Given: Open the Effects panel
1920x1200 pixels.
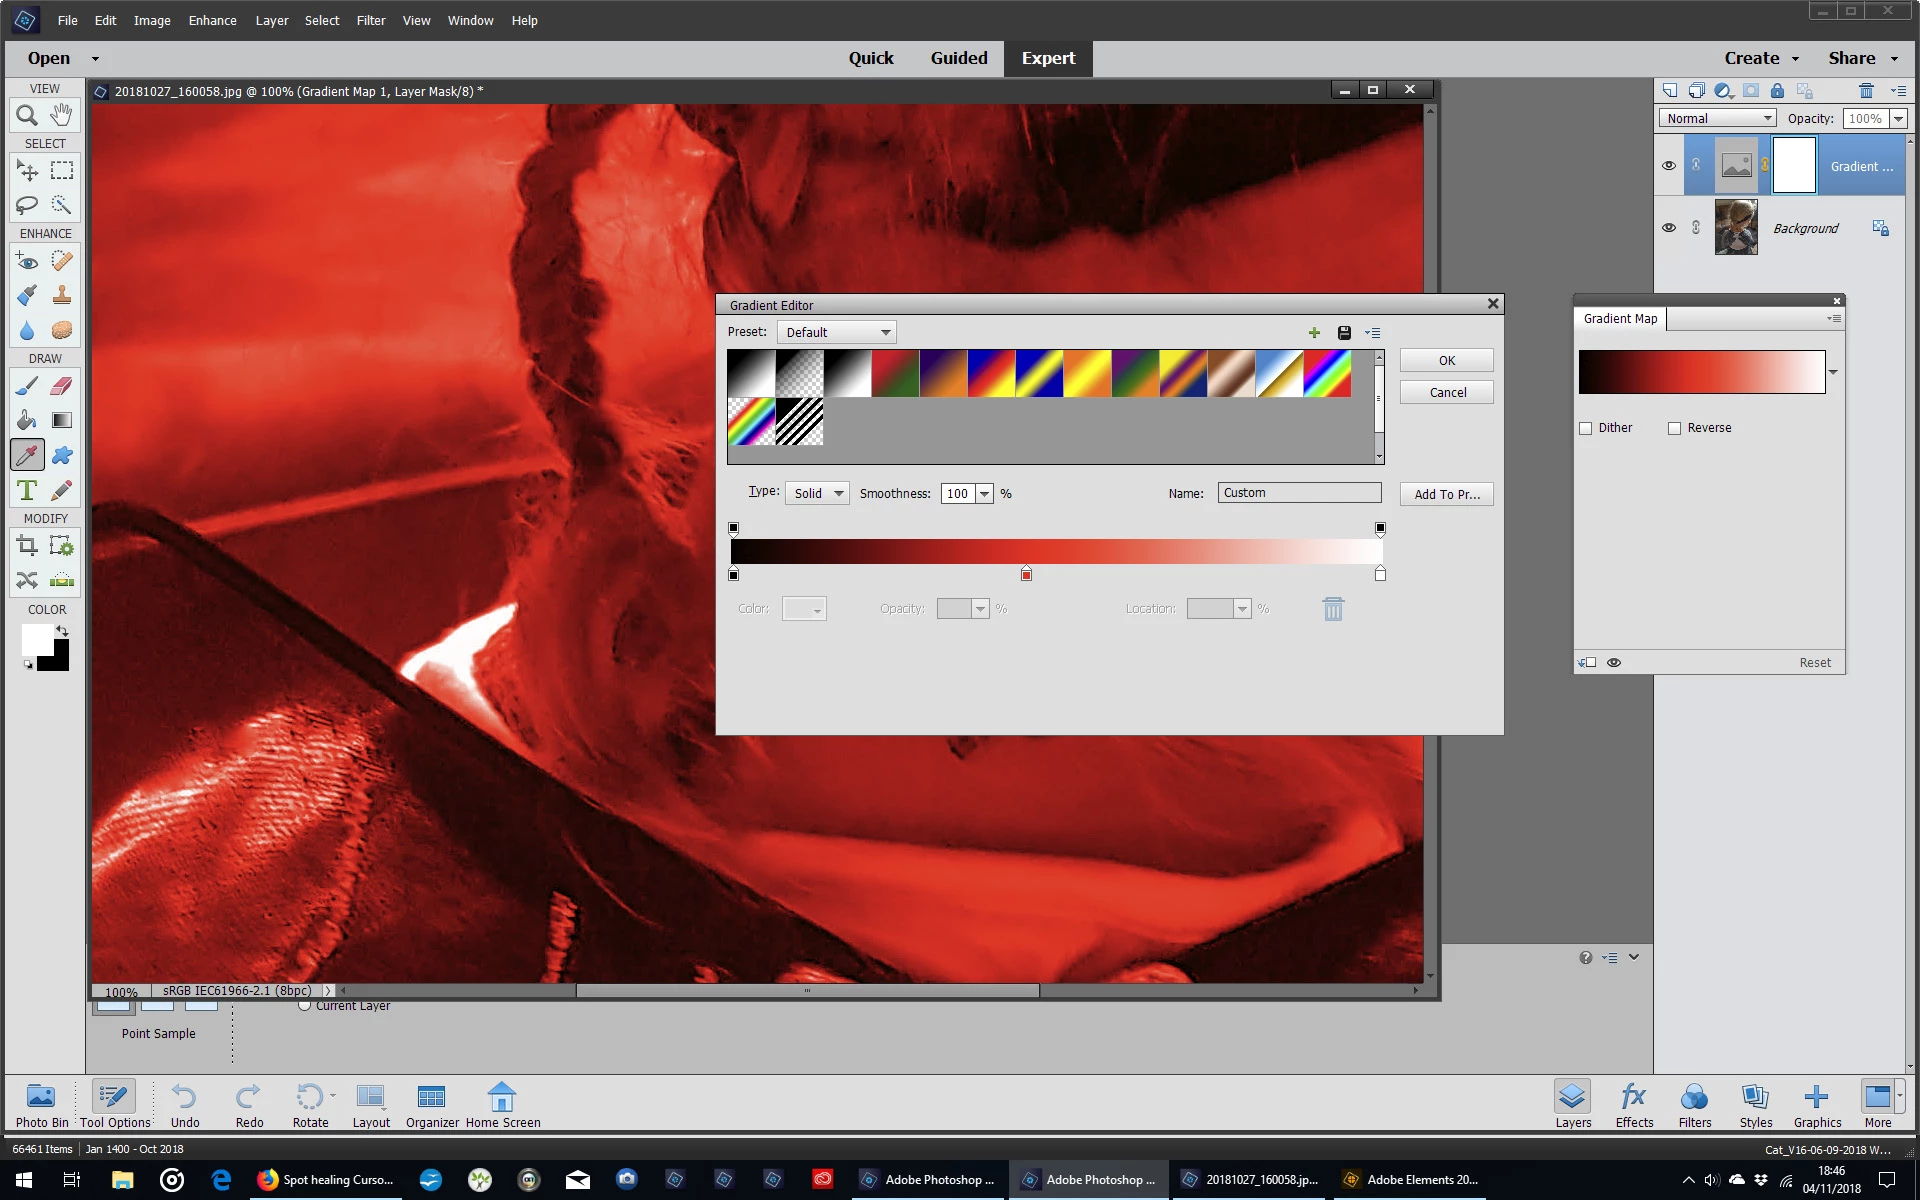Looking at the screenshot, I should (1634, 1104).
